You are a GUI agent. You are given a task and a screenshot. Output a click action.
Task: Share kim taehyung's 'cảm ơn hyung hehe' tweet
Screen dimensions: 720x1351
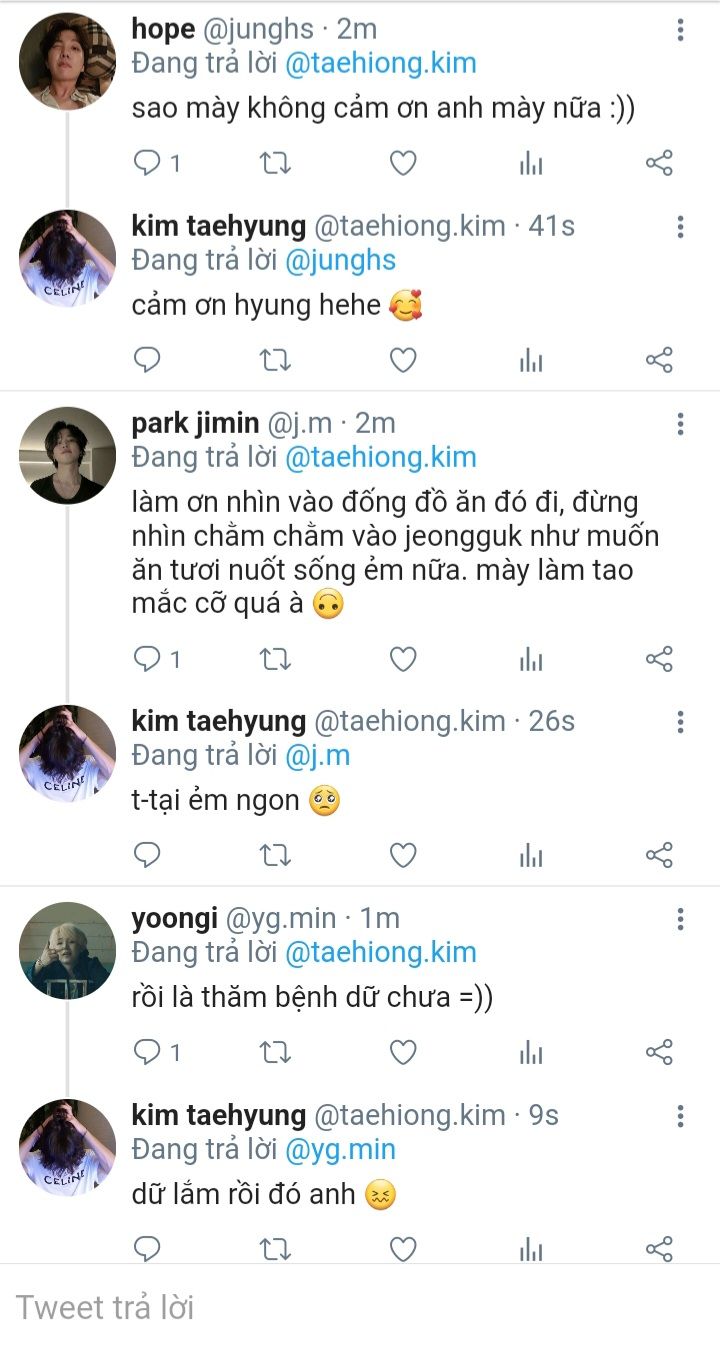[659, 360]
